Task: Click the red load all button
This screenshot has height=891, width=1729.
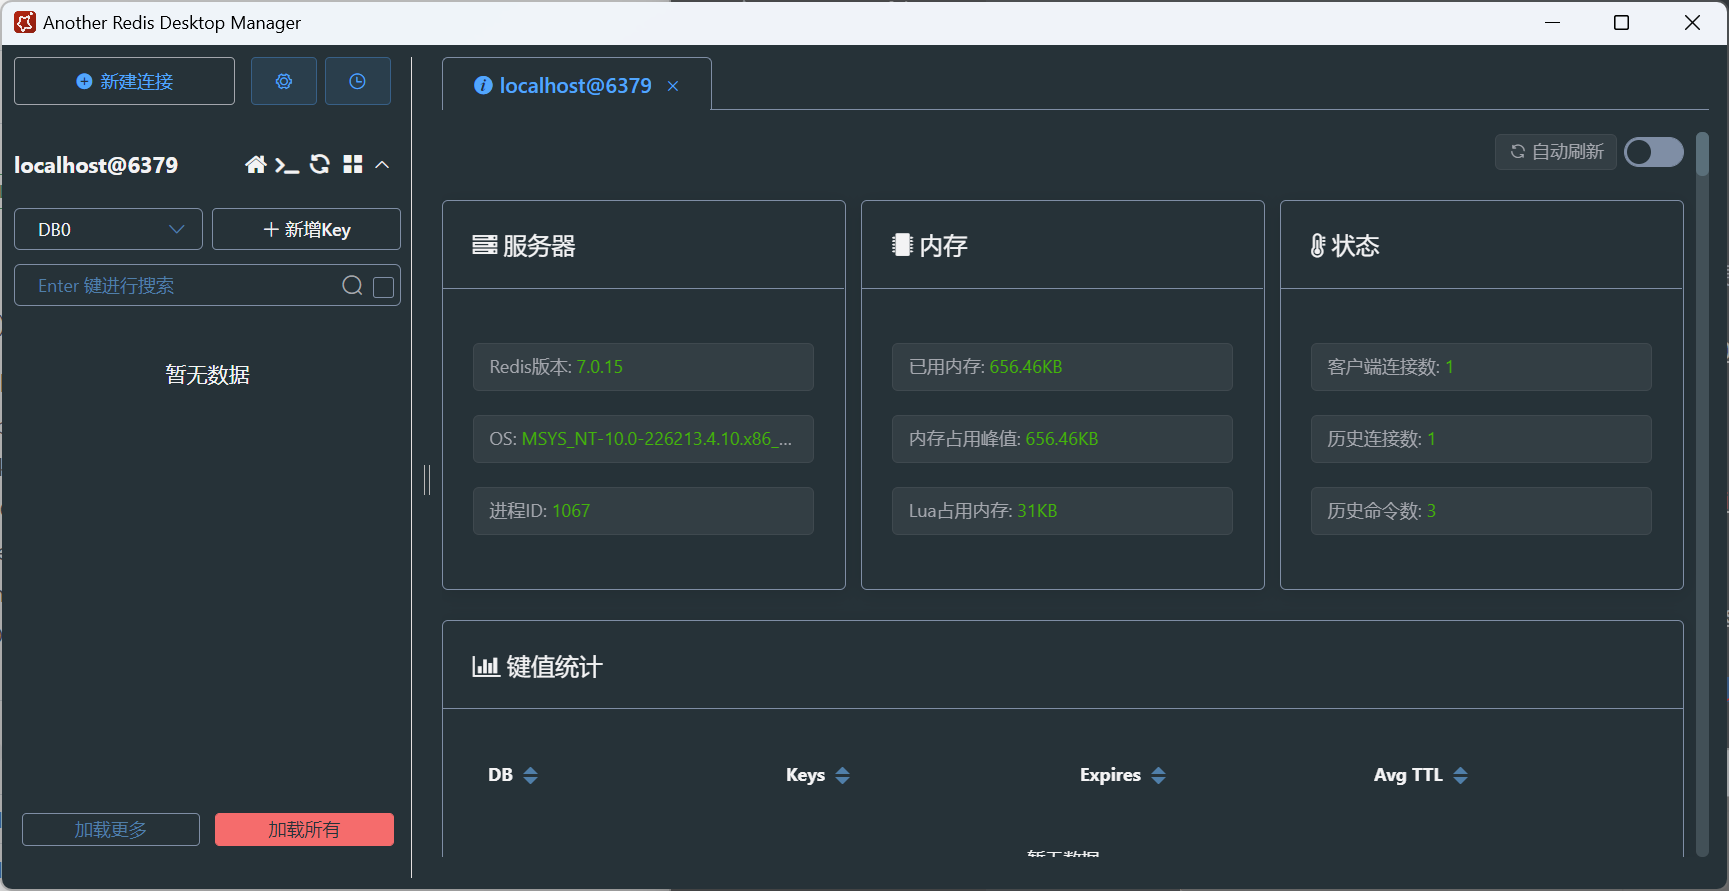Action: click(x=304, y=830)
